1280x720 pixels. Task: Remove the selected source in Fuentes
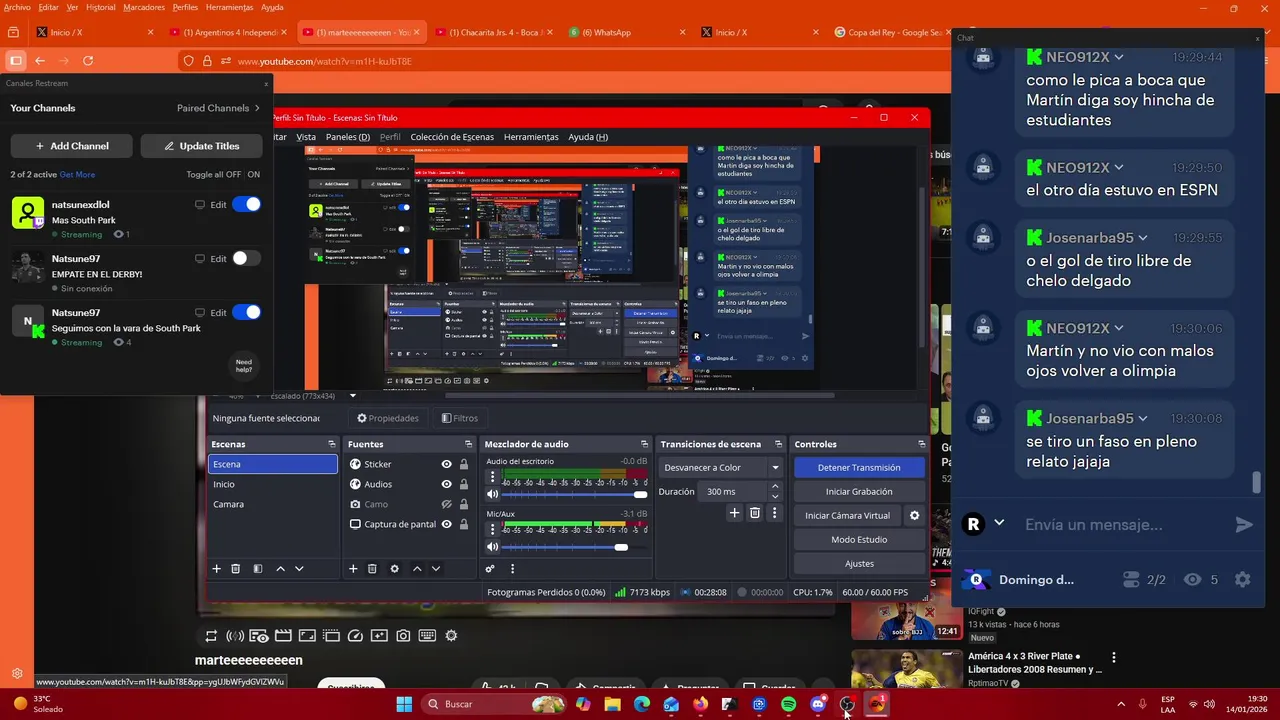[x=372, y=568]
